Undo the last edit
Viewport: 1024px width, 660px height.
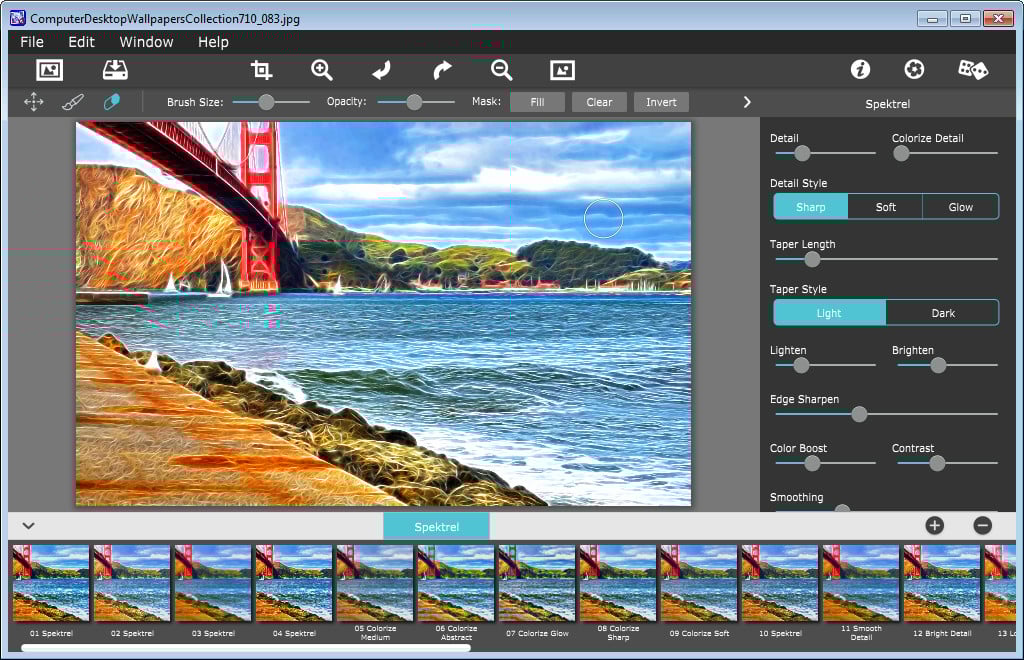tap(382, 70)
